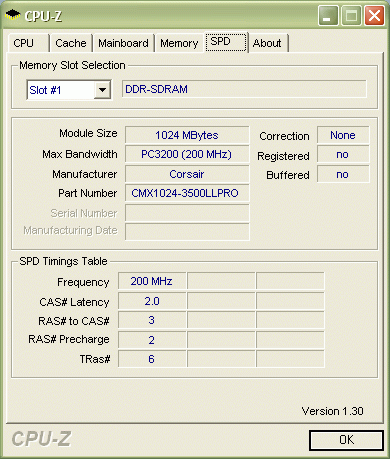
Task: Click the Buffered value field
Action: (343, 174)
